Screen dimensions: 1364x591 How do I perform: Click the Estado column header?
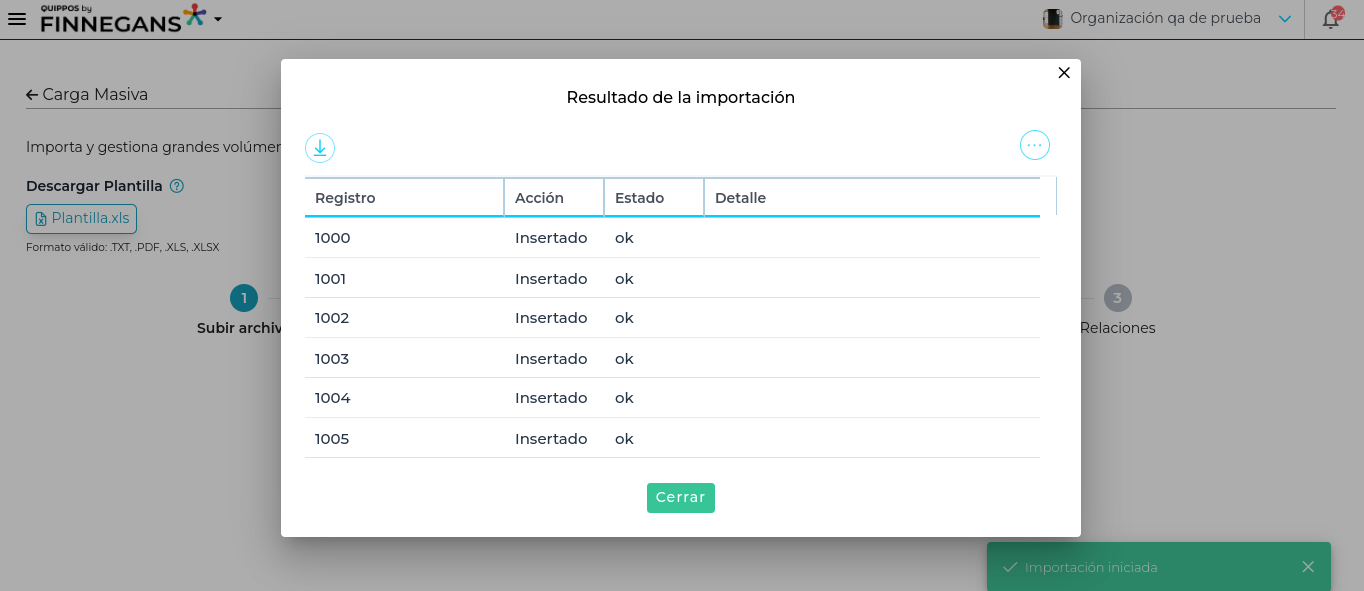click(x=639, y=198)
